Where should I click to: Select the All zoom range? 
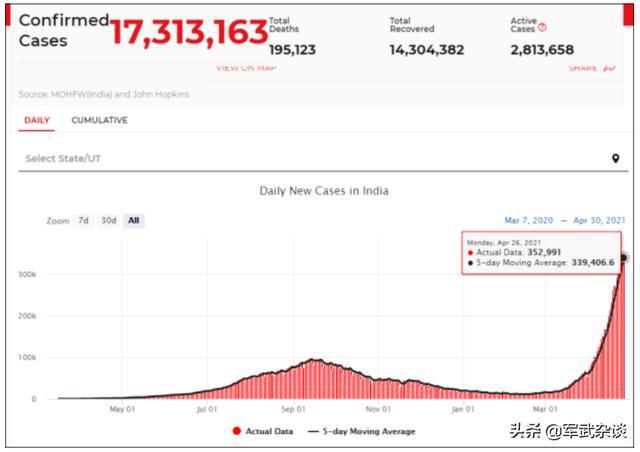(x=133, y=221)
